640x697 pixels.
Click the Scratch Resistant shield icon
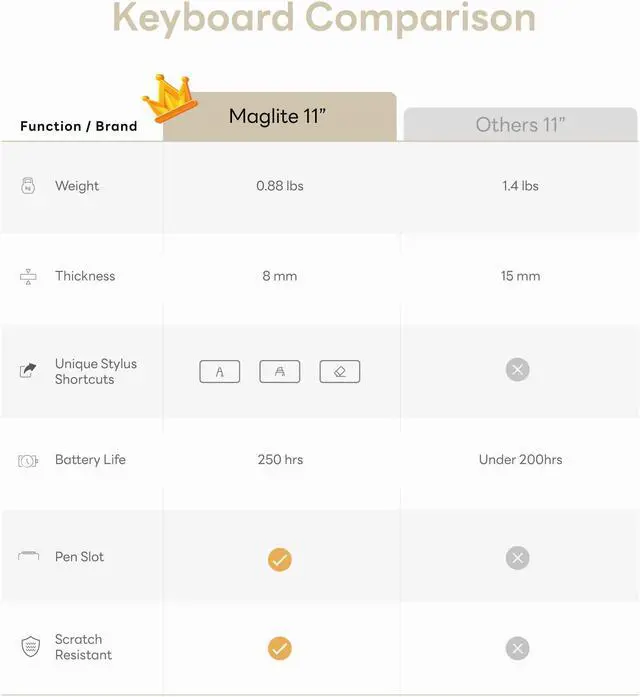[28, 647]
